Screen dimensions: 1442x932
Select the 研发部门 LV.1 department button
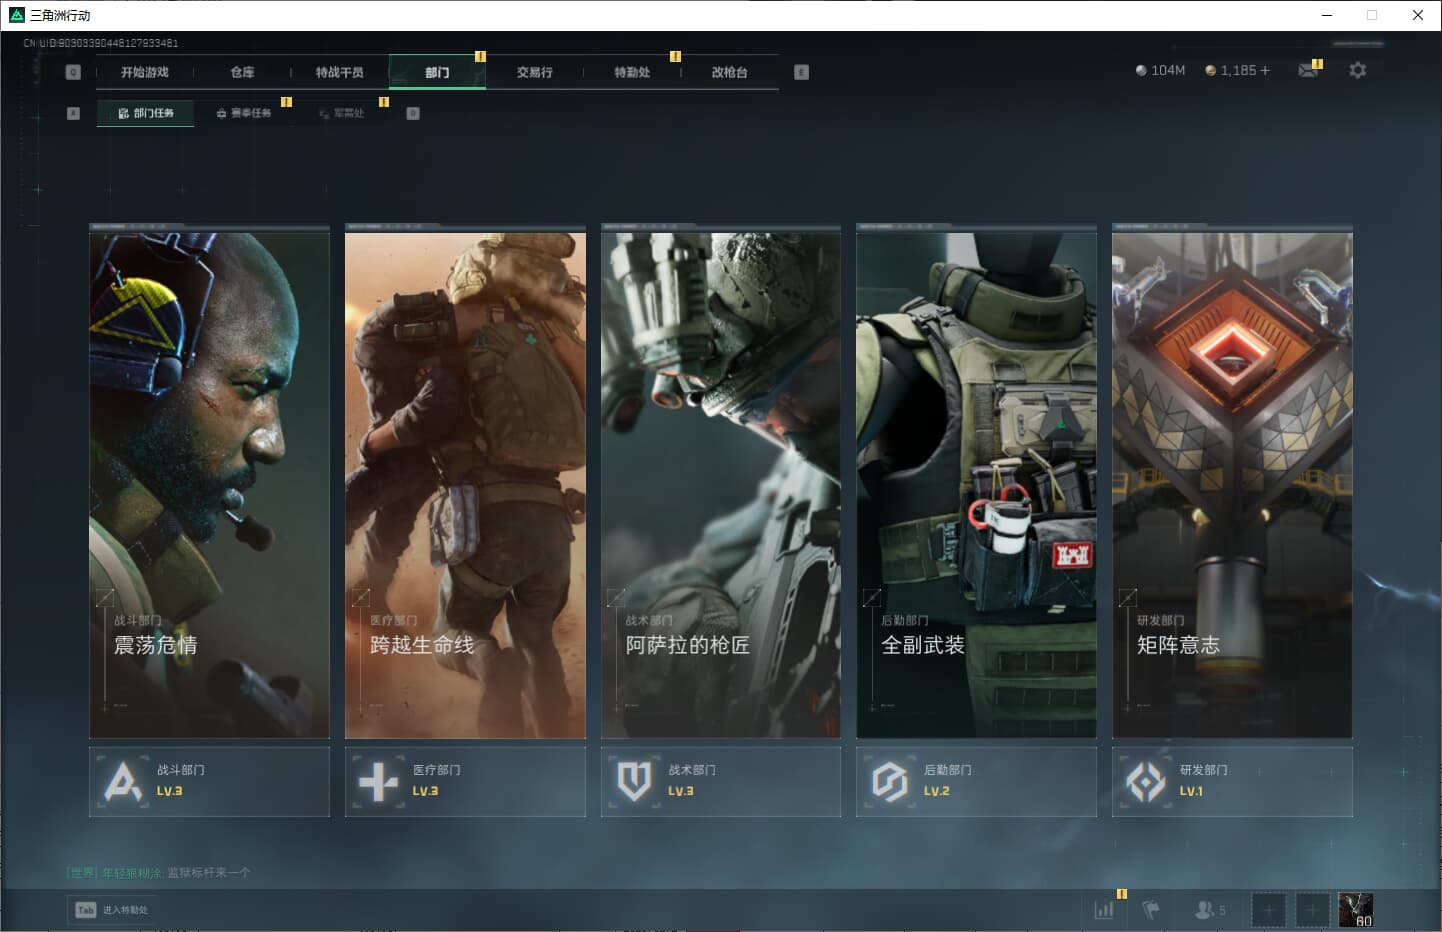click(1232, 781)
